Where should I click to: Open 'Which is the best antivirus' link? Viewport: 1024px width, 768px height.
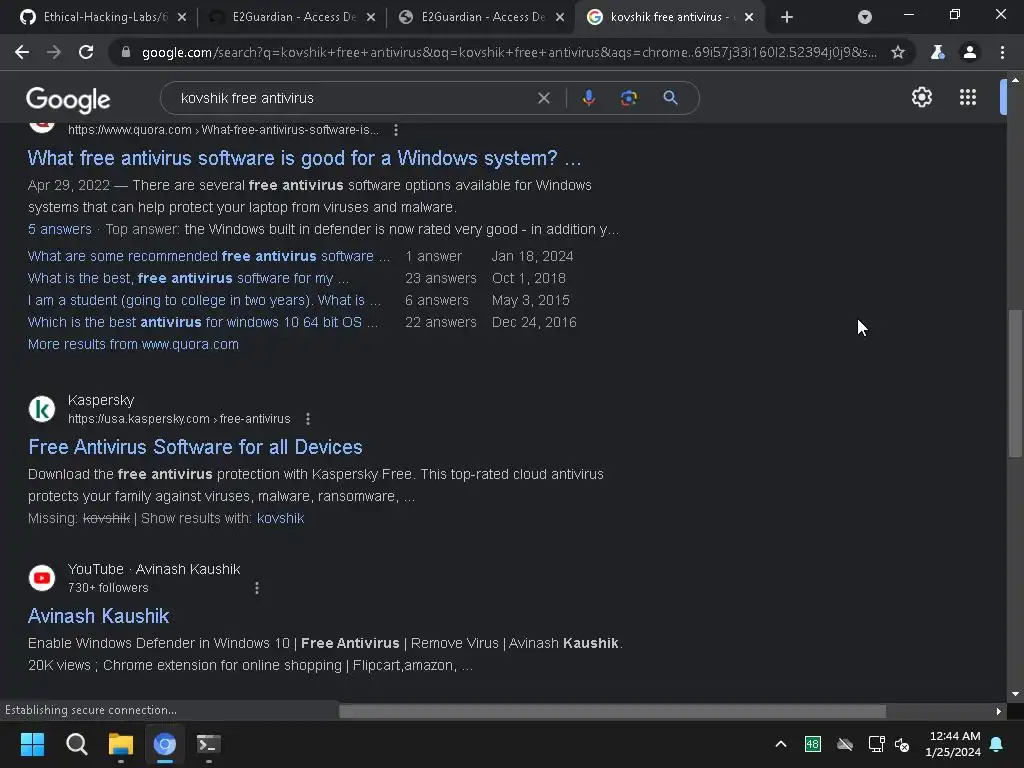(x=202, y=322)
